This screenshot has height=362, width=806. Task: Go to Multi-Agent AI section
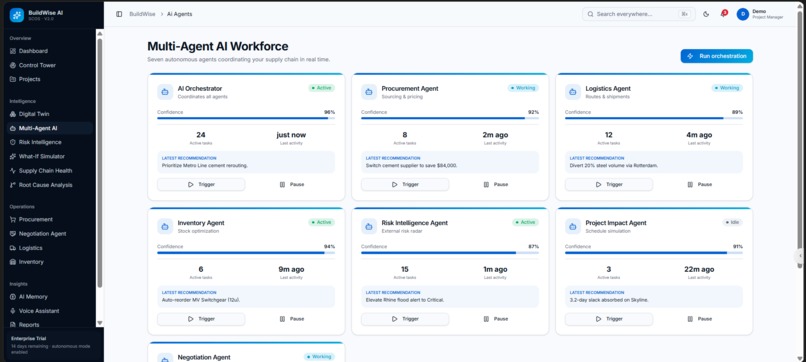[50, 128]
